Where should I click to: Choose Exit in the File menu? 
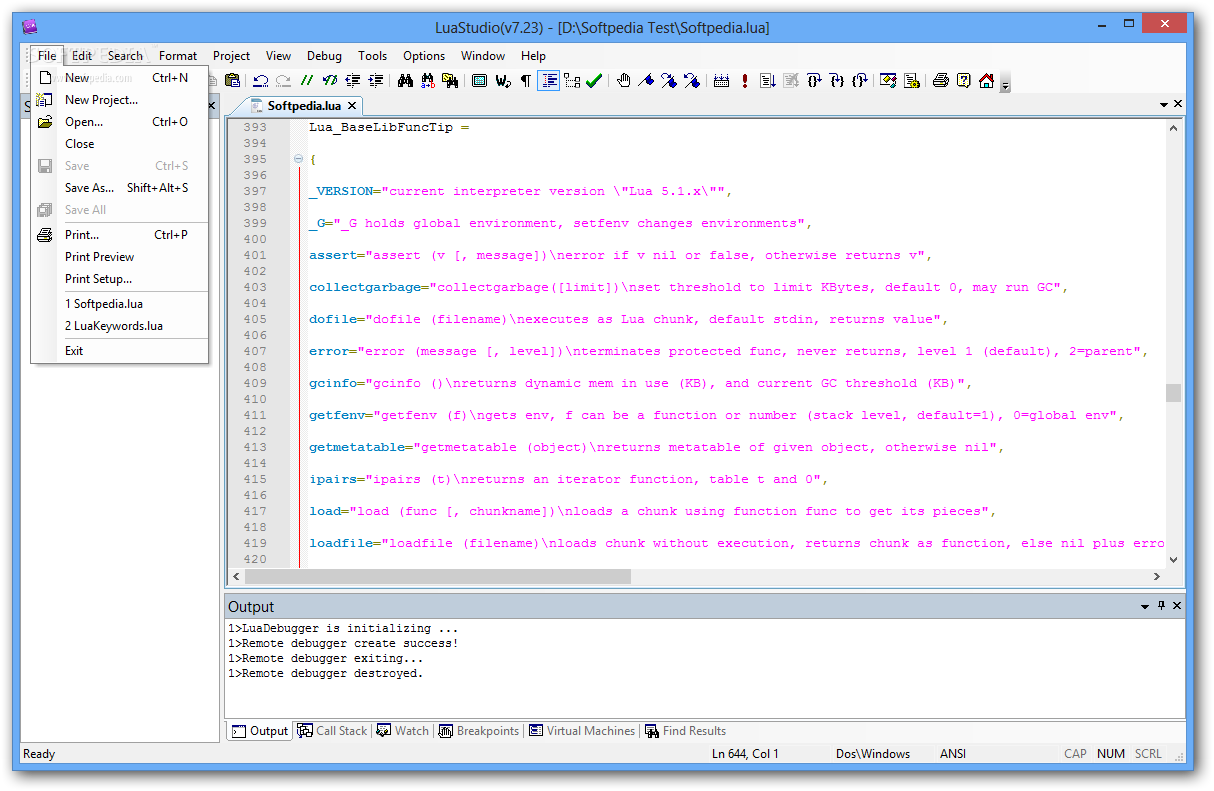[x=120, y=351]
